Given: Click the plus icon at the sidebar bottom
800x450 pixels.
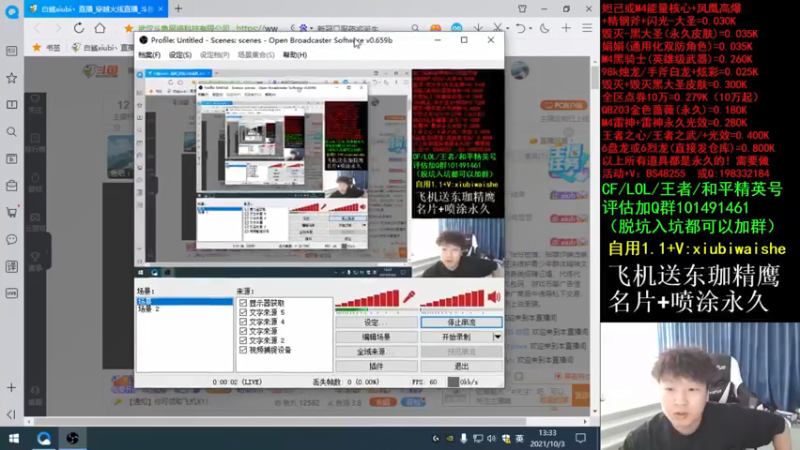Looking at the screenshot, I should point(11,388).
